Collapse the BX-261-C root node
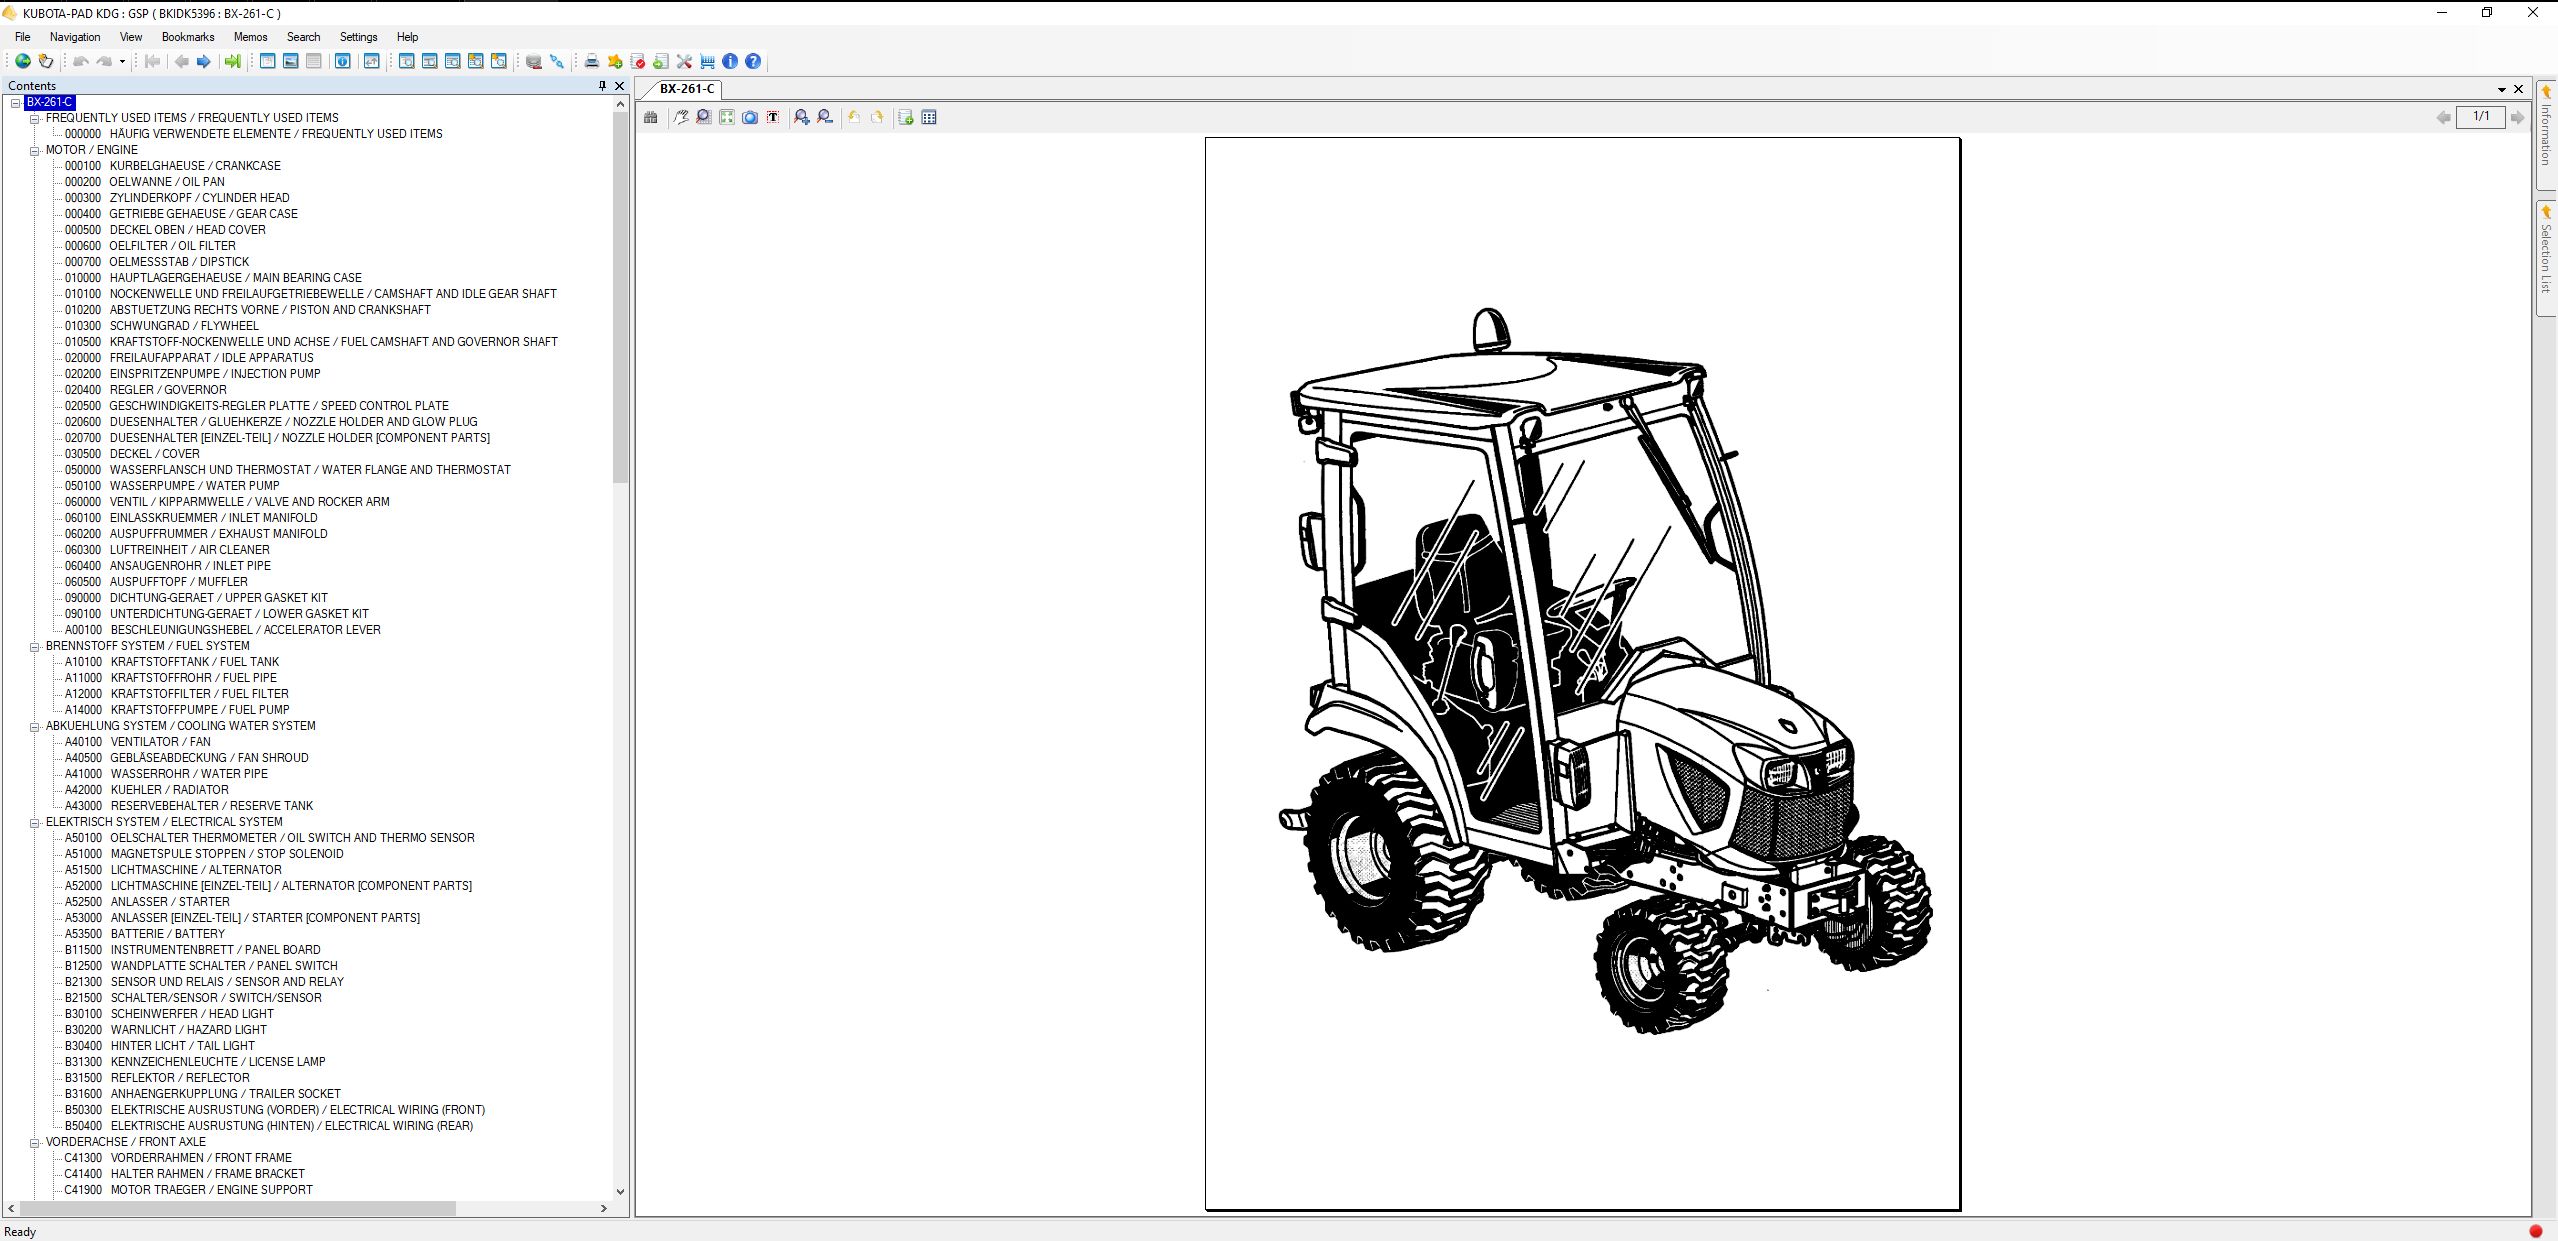This screenshot has width=2558, height=1241. [x=16, y=102]
